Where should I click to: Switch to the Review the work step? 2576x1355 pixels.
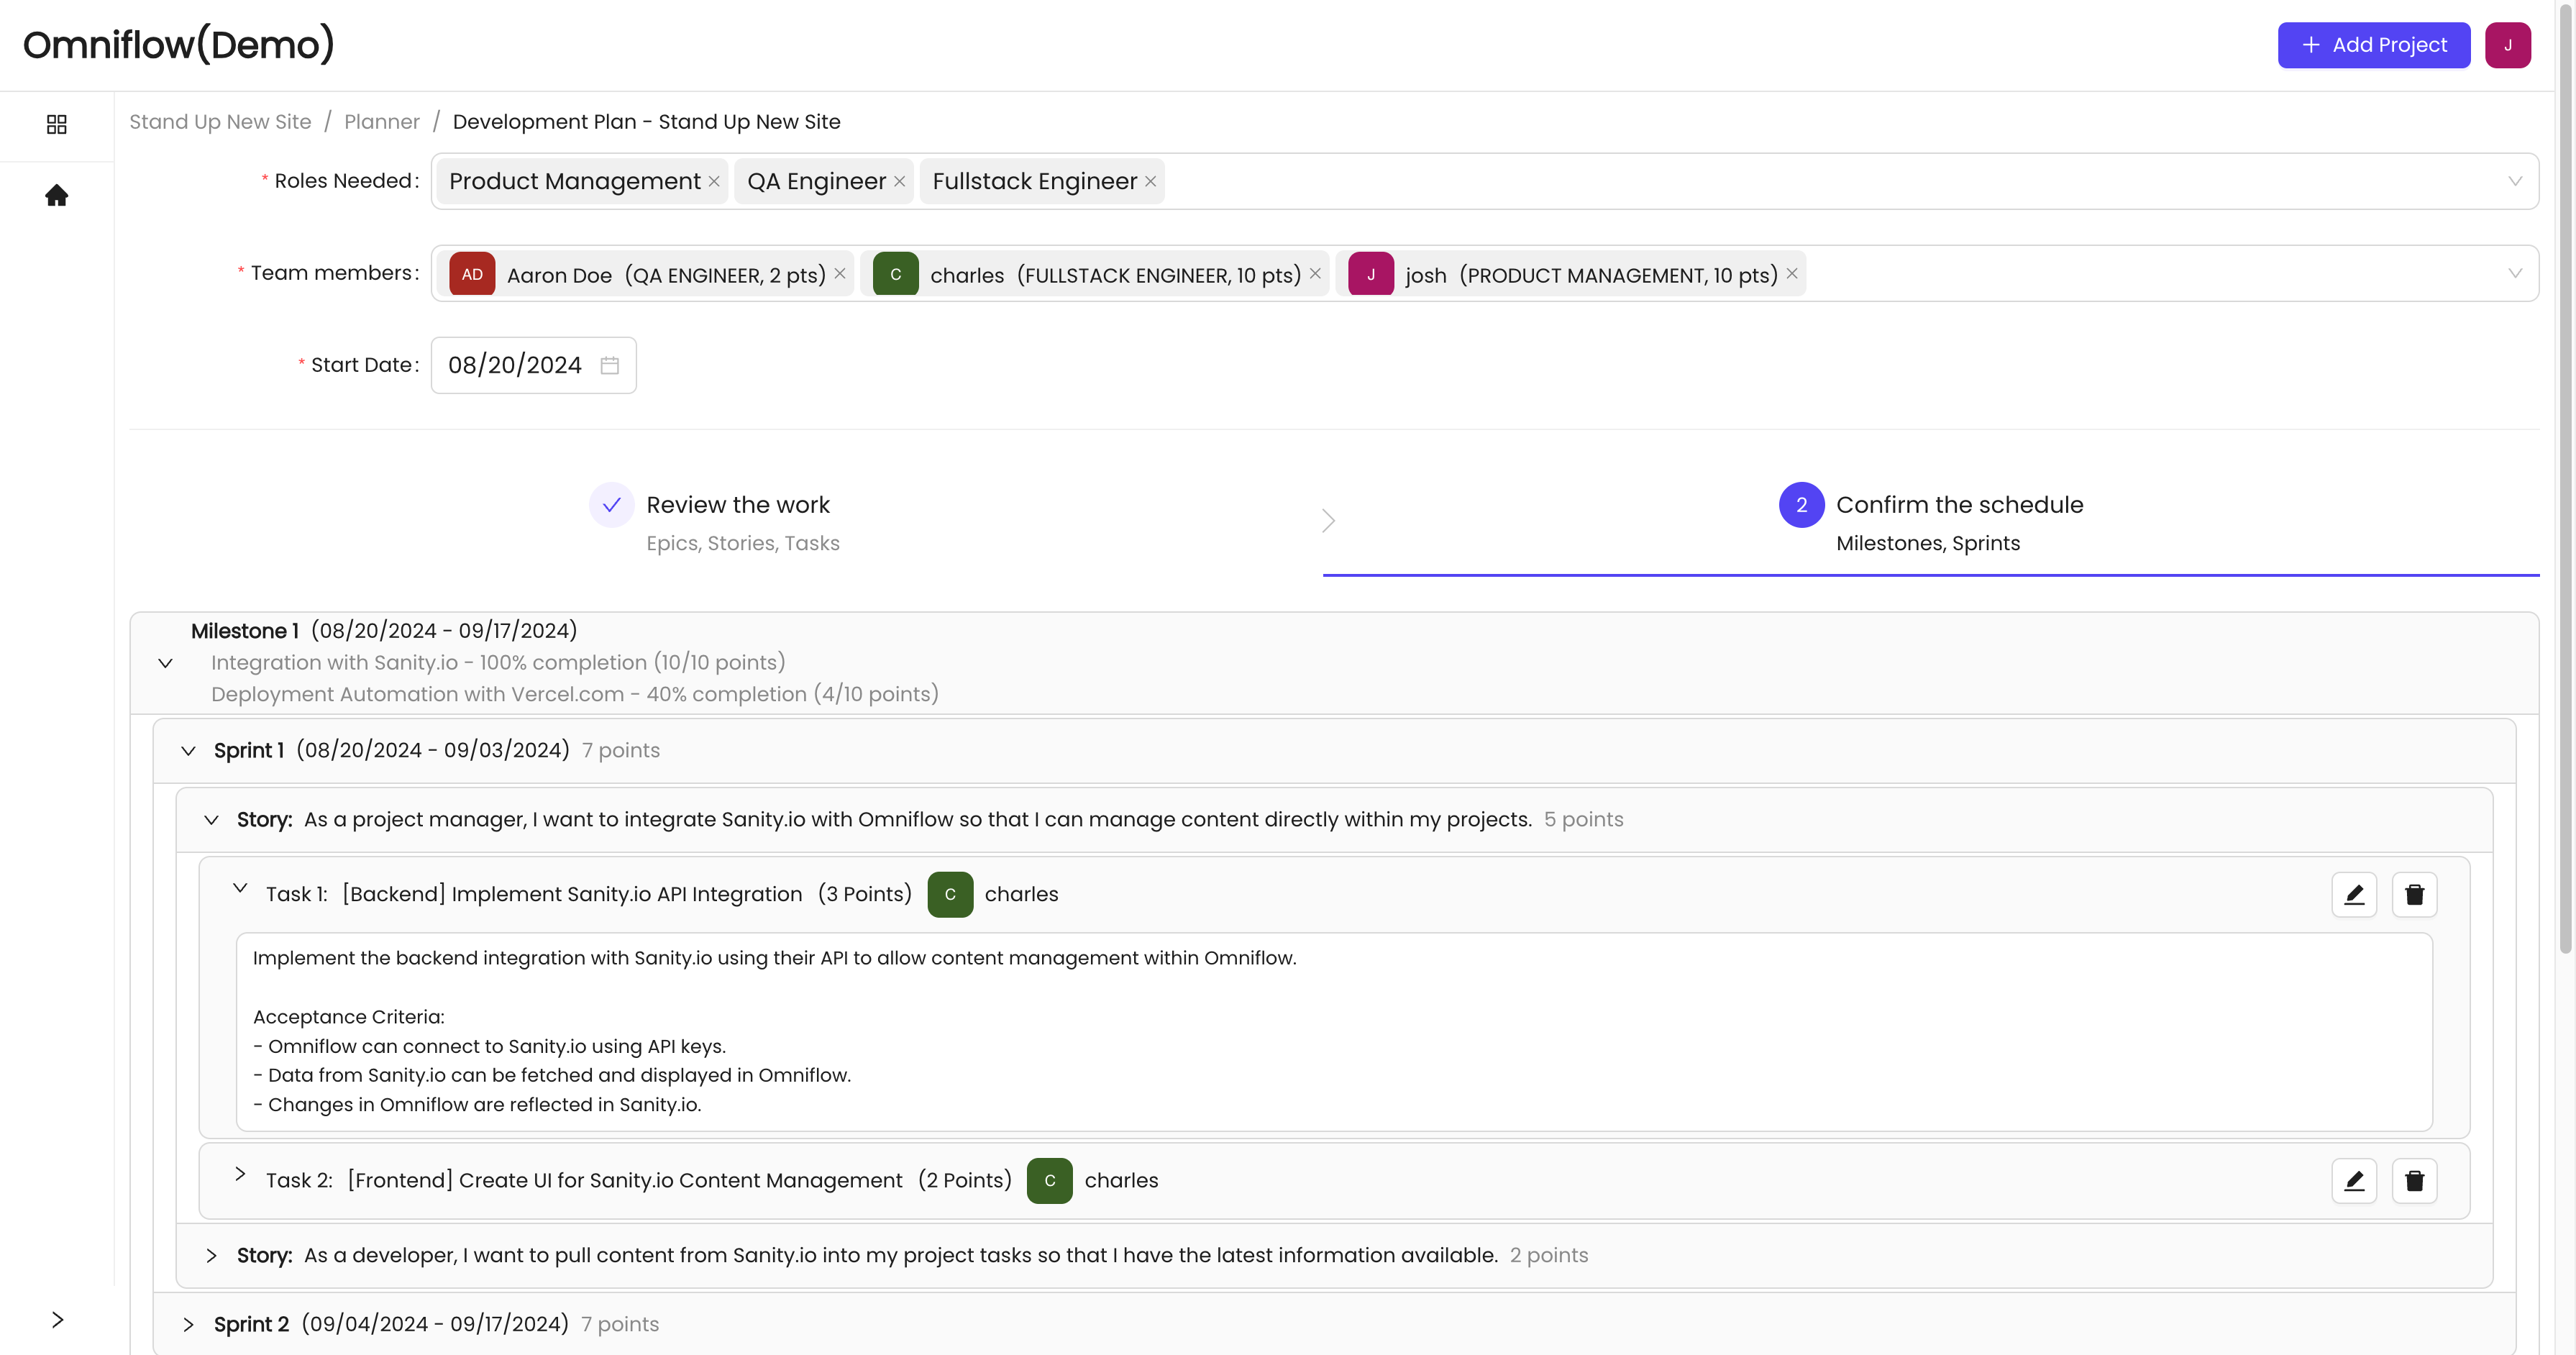click(x=738, y=505)
